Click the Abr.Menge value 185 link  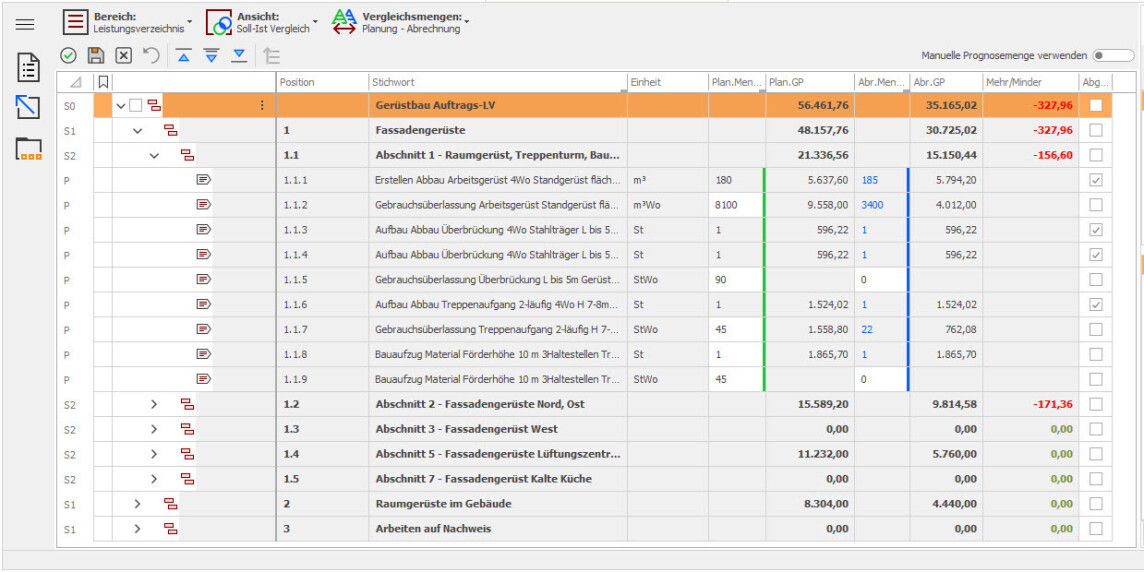point(869,180)
